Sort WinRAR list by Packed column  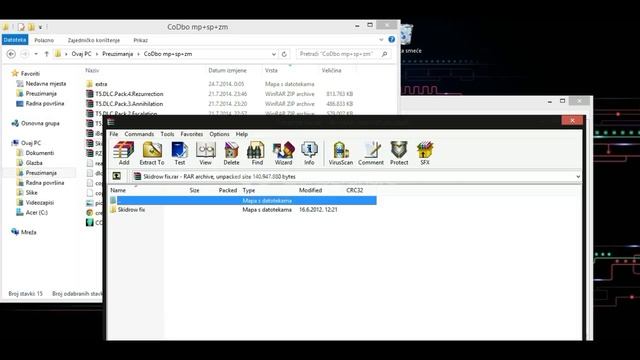[228, 190]
